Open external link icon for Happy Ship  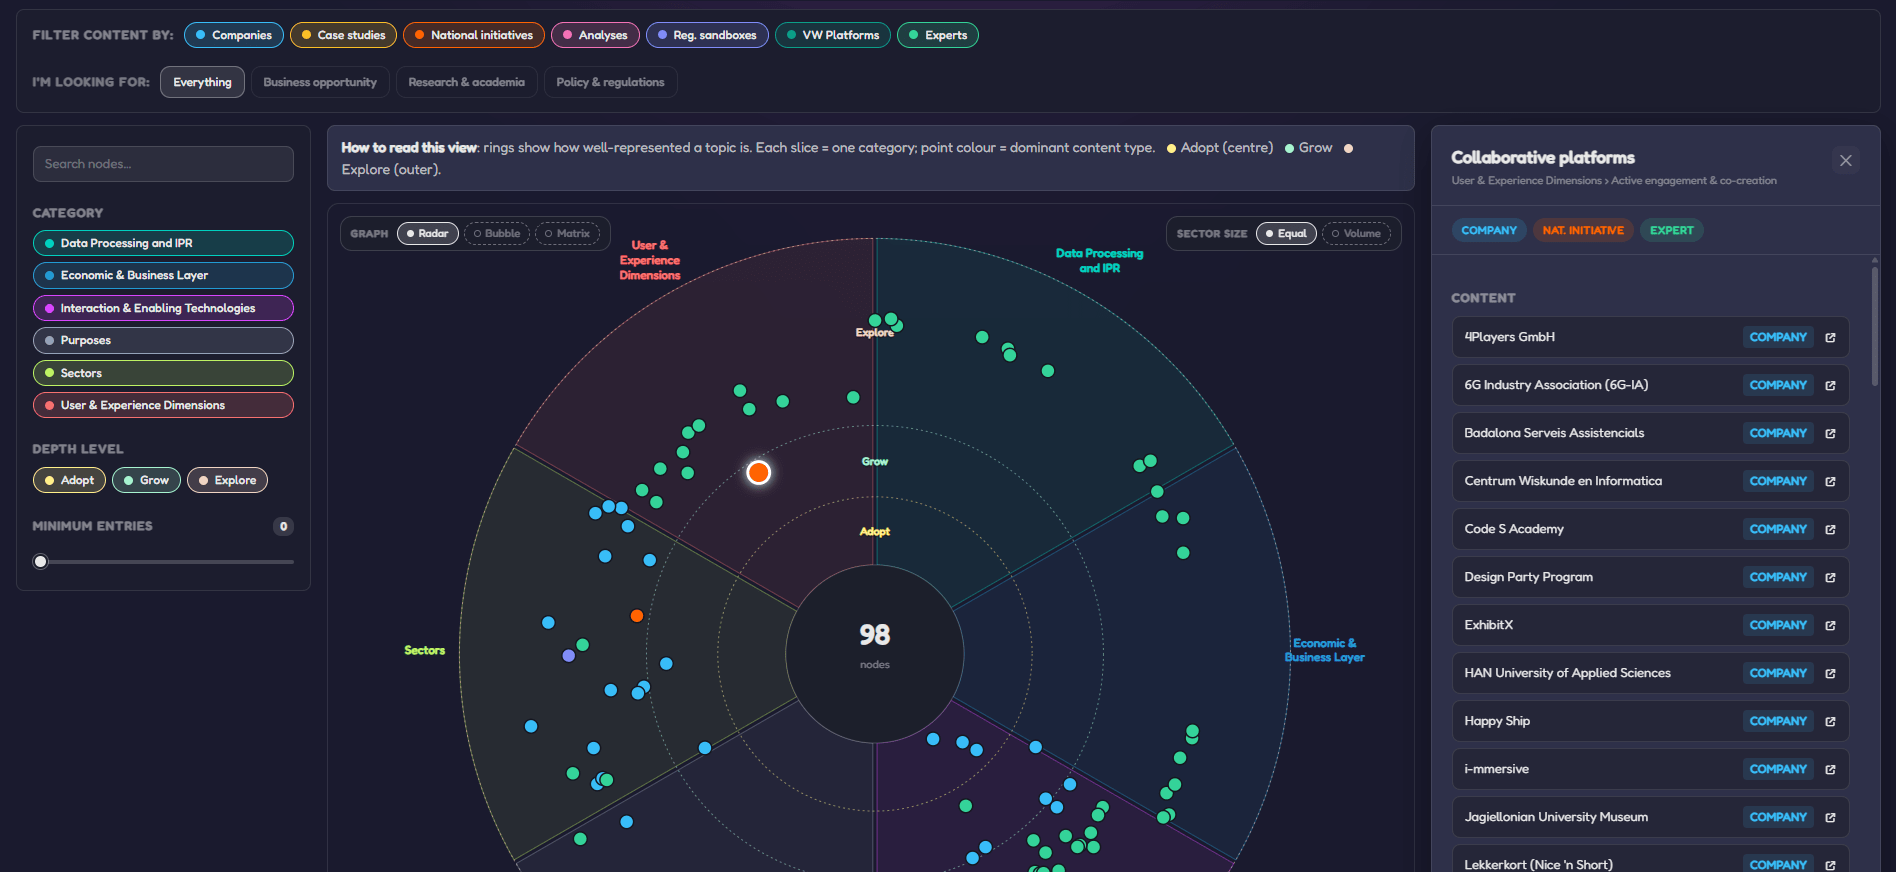[x=1830, y=722]
